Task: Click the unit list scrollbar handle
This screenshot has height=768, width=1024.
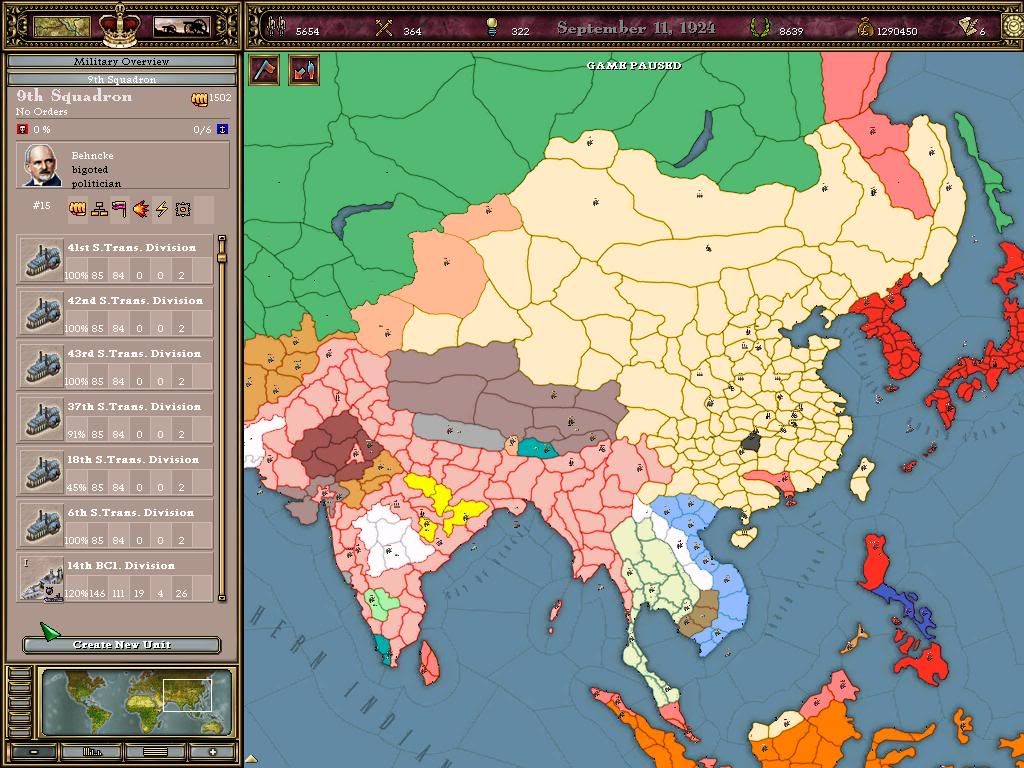Action: click(x=222, y=256)
